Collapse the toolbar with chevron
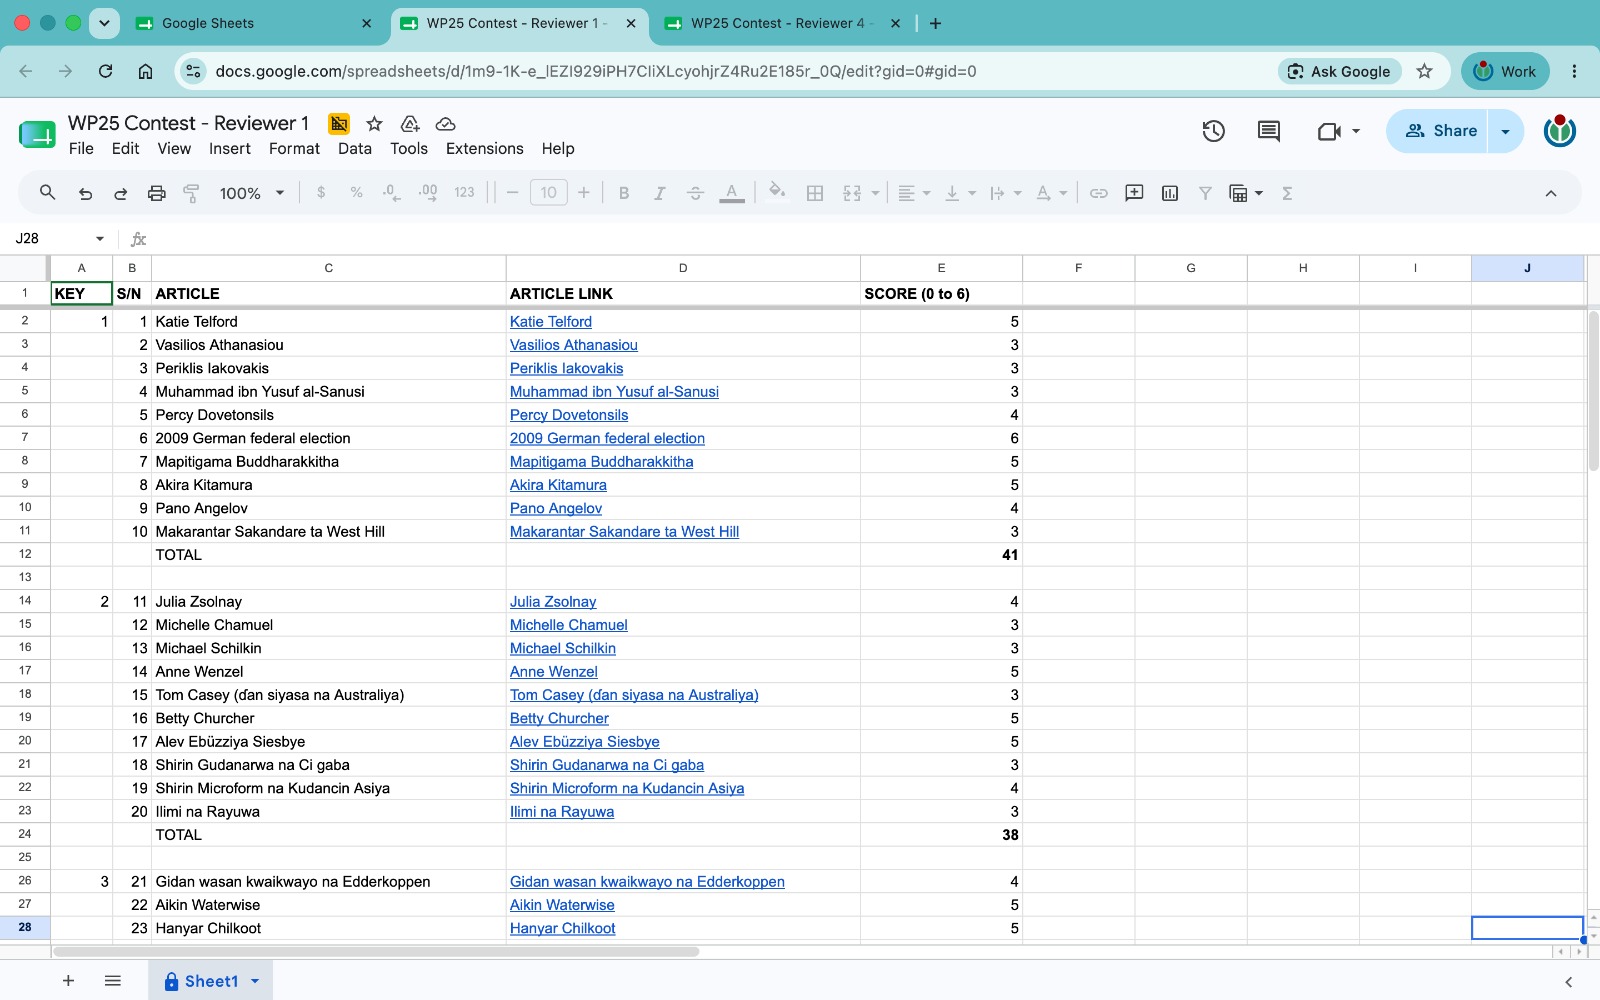Screen dimensions: 1600x1000 [x=1551, y=193]
